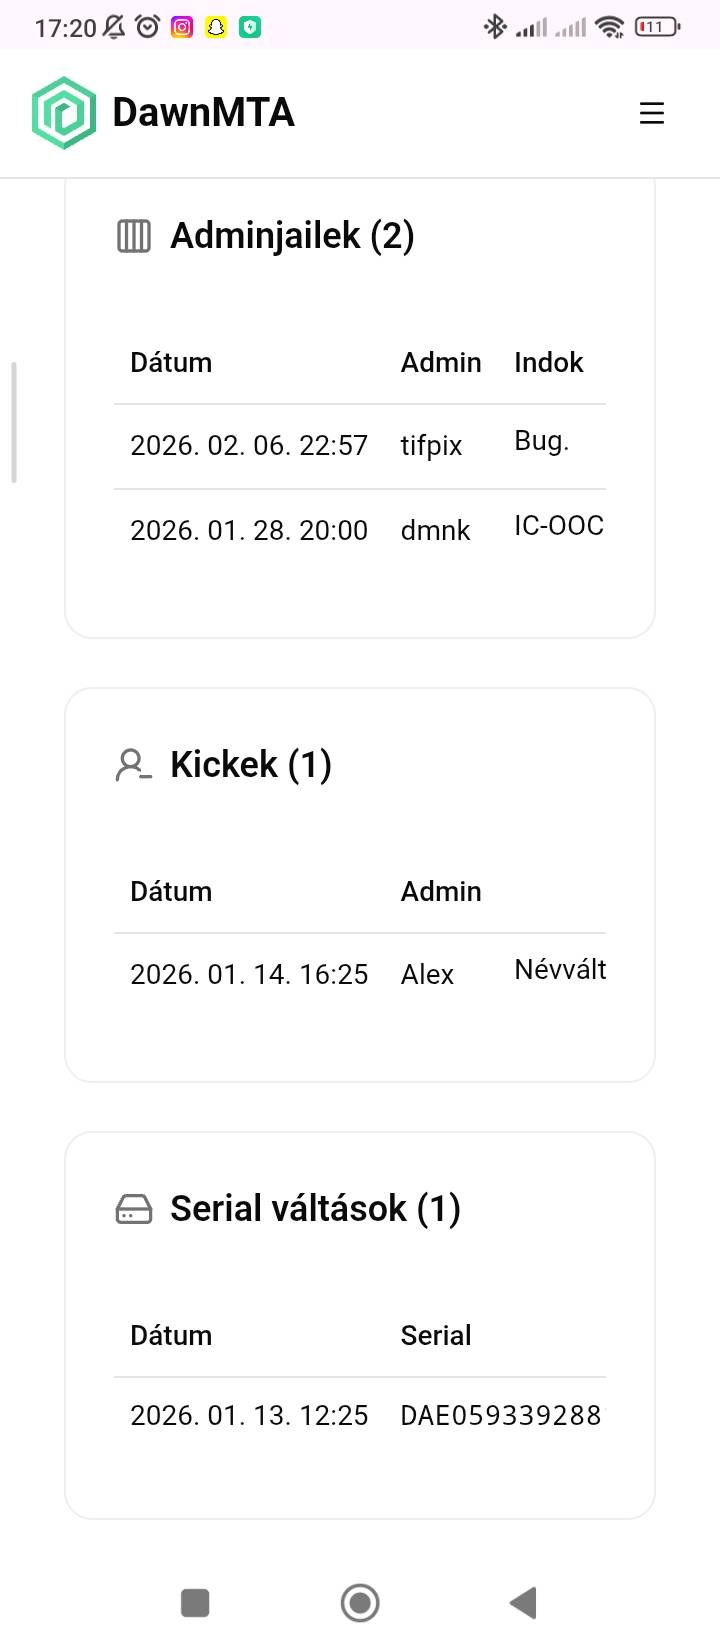The height and width of the screenshot is (1650, 720).
Task: Click the Serial váltások (1) heading
Action: pyautogui.click(x=315, y=1209)
